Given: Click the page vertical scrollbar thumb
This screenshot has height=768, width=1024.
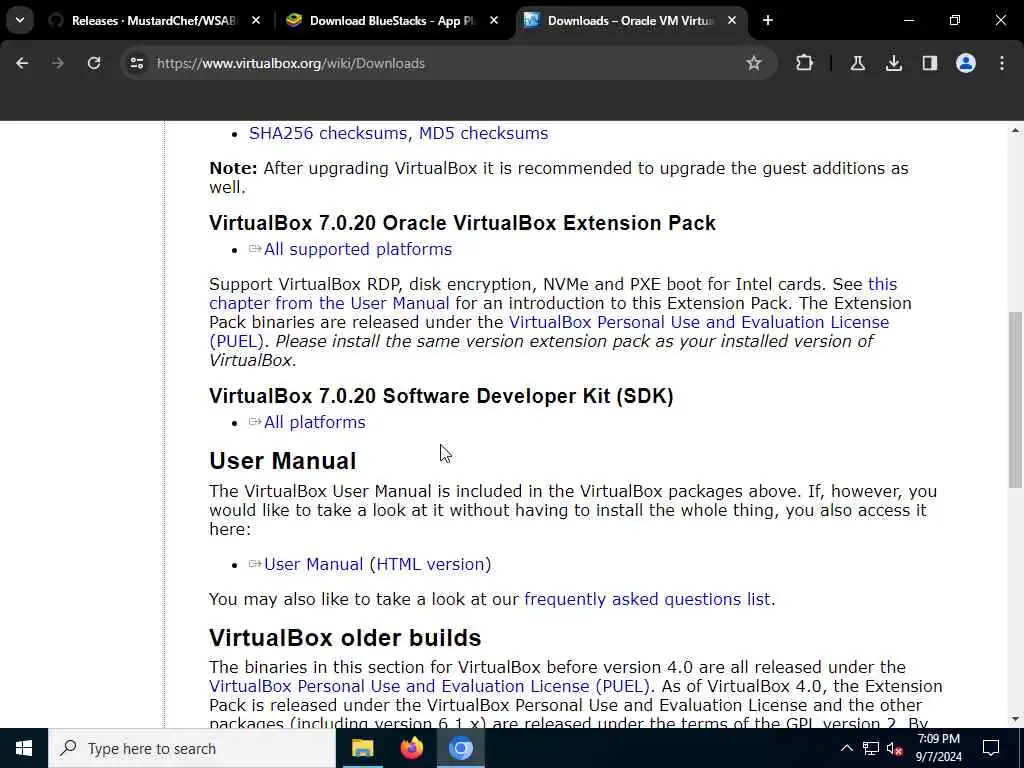Looking at the screenshot, I should point(1015,400).
